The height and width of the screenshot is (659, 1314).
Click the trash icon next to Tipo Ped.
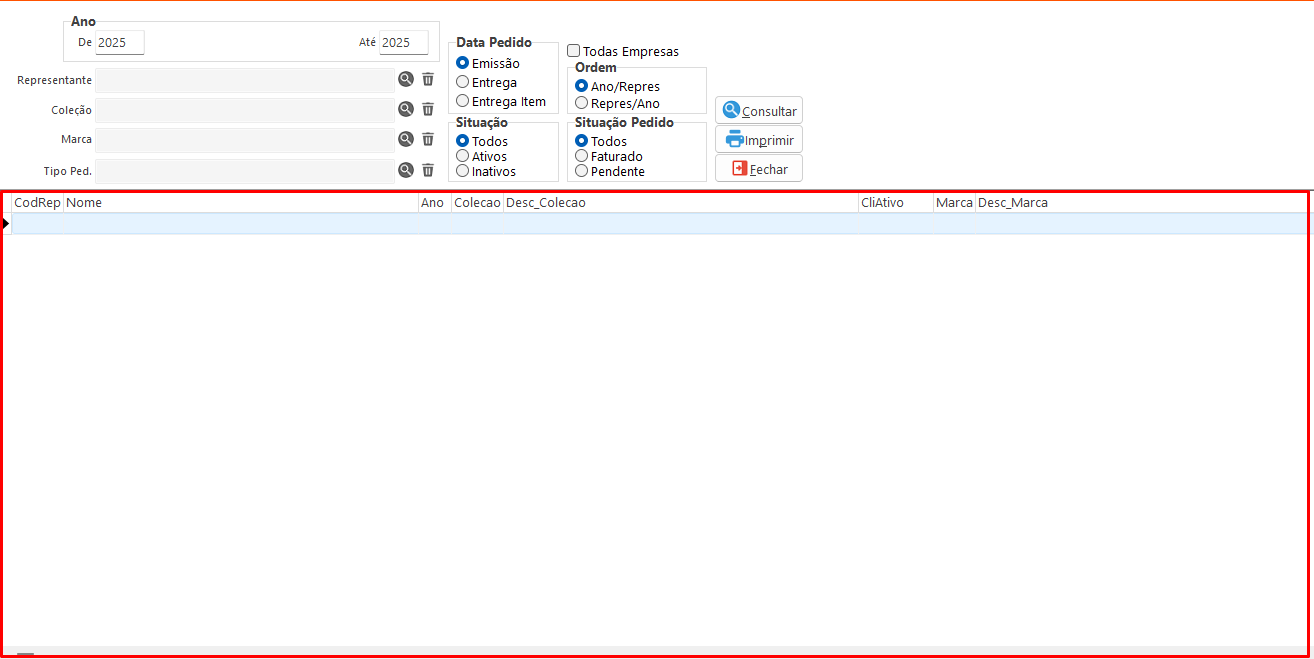pos(428,170)
